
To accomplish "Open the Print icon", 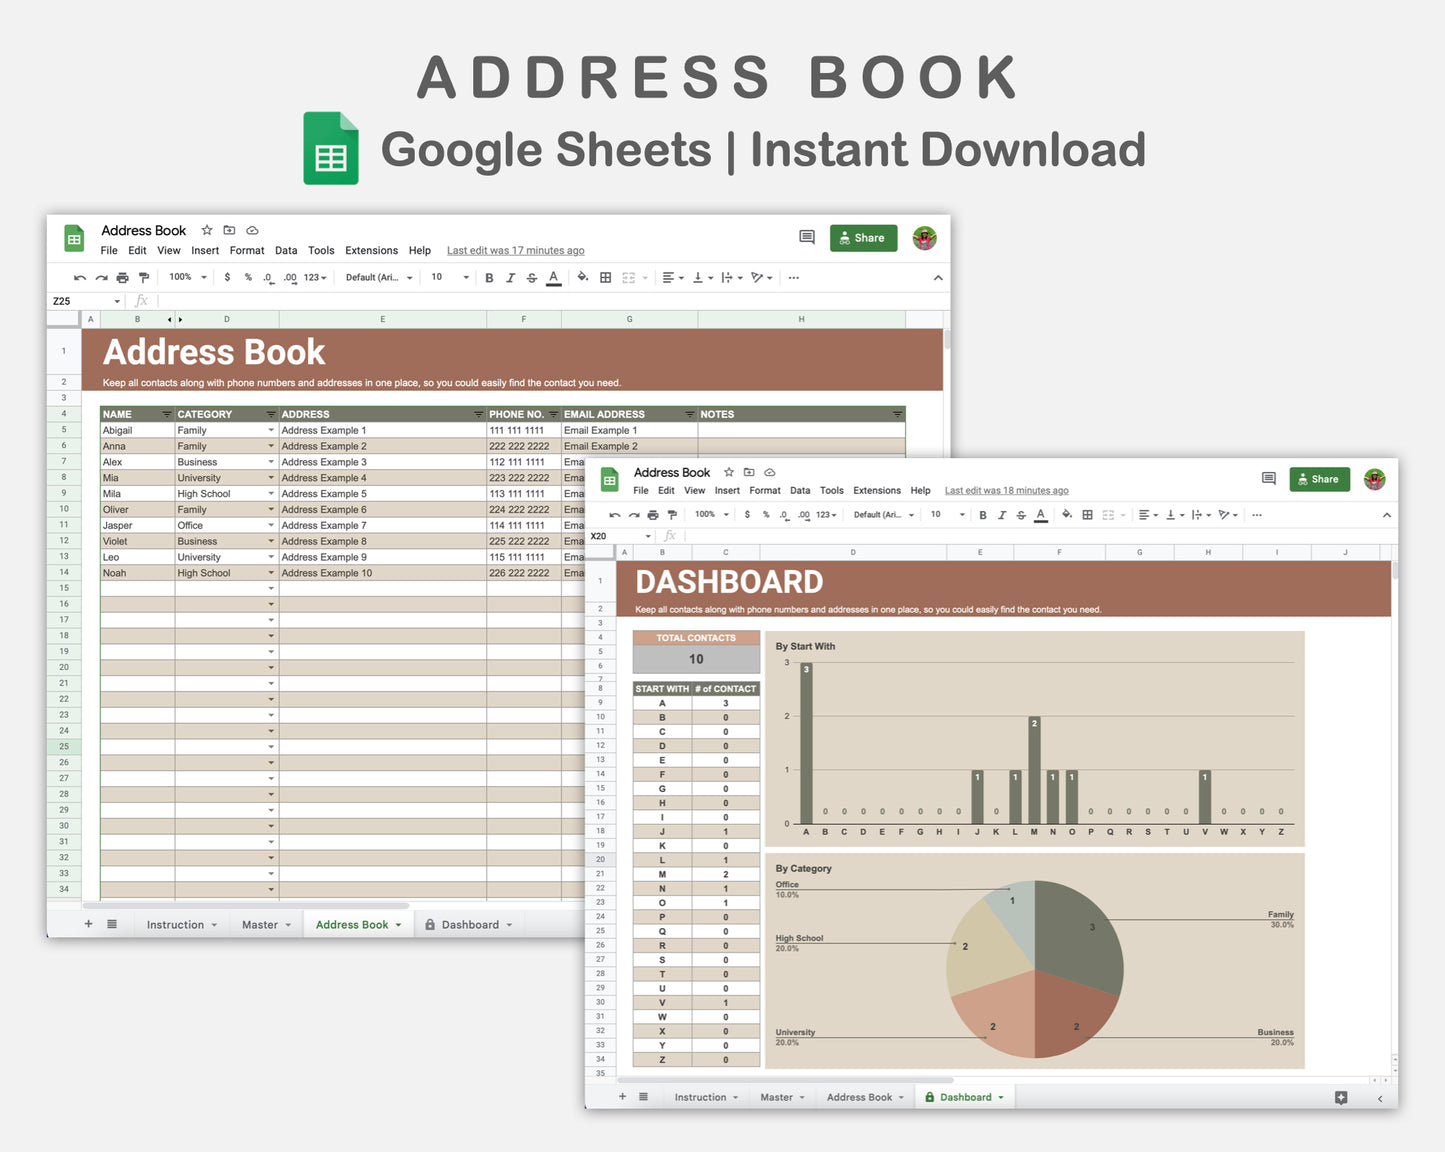I will pyautogui.click(x=121, y=277).
